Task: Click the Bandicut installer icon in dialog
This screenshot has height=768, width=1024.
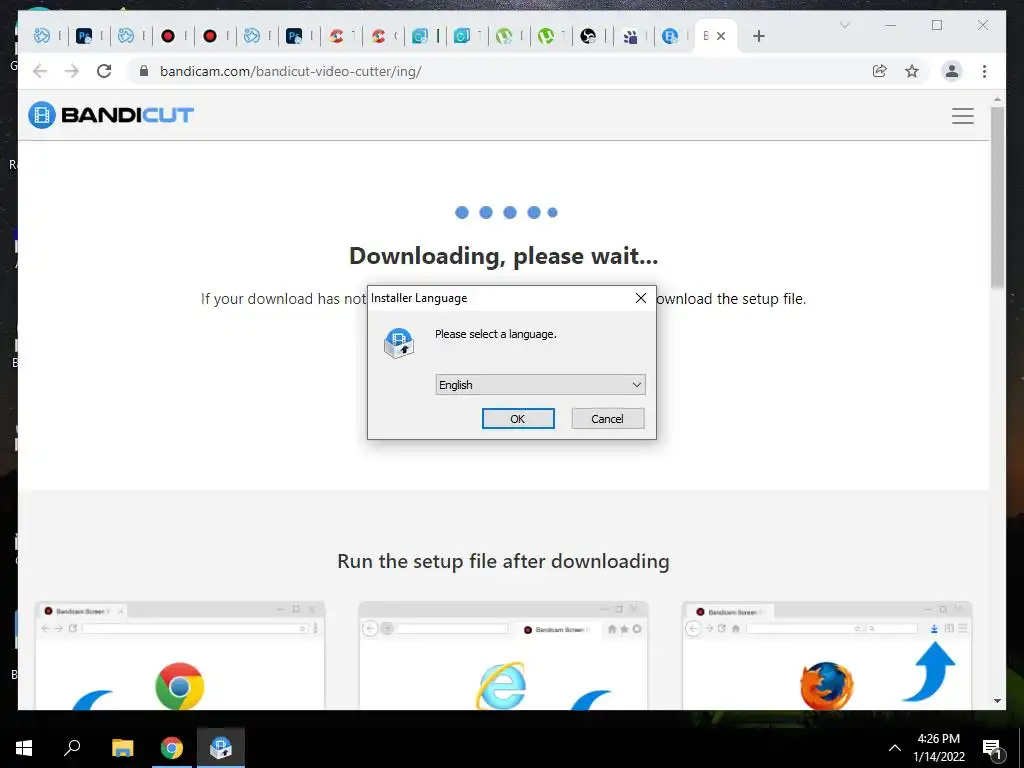Action: click(x=398, y=343)
